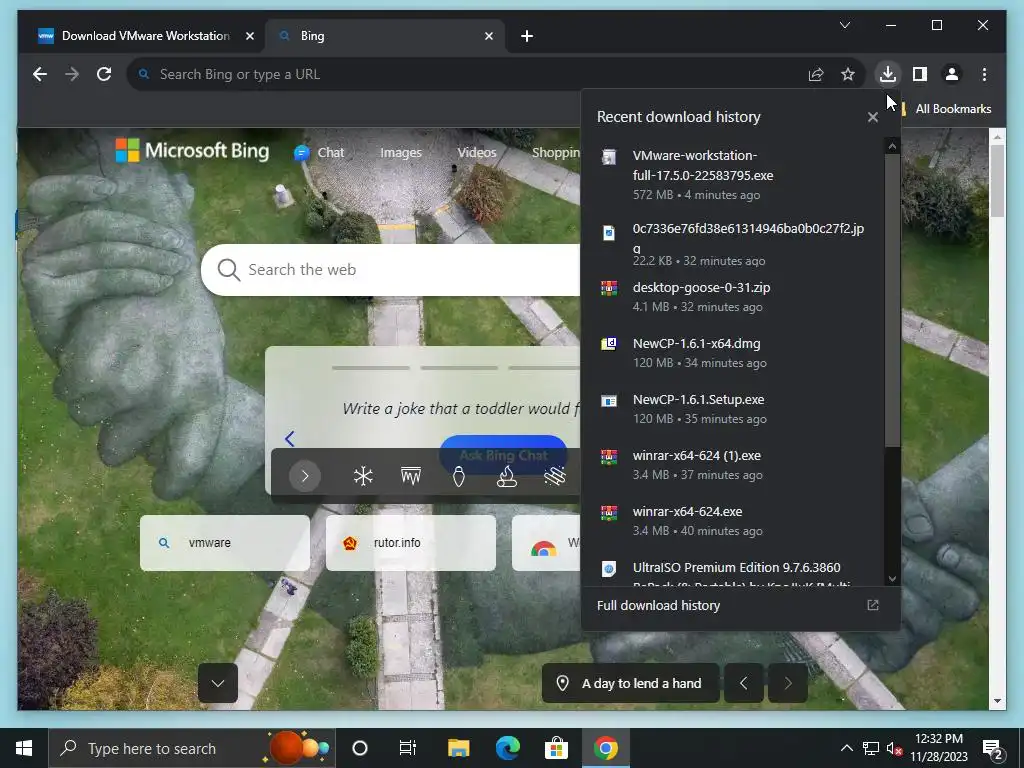
Task: Open the Windows Start menu
Action: (24, 748)
